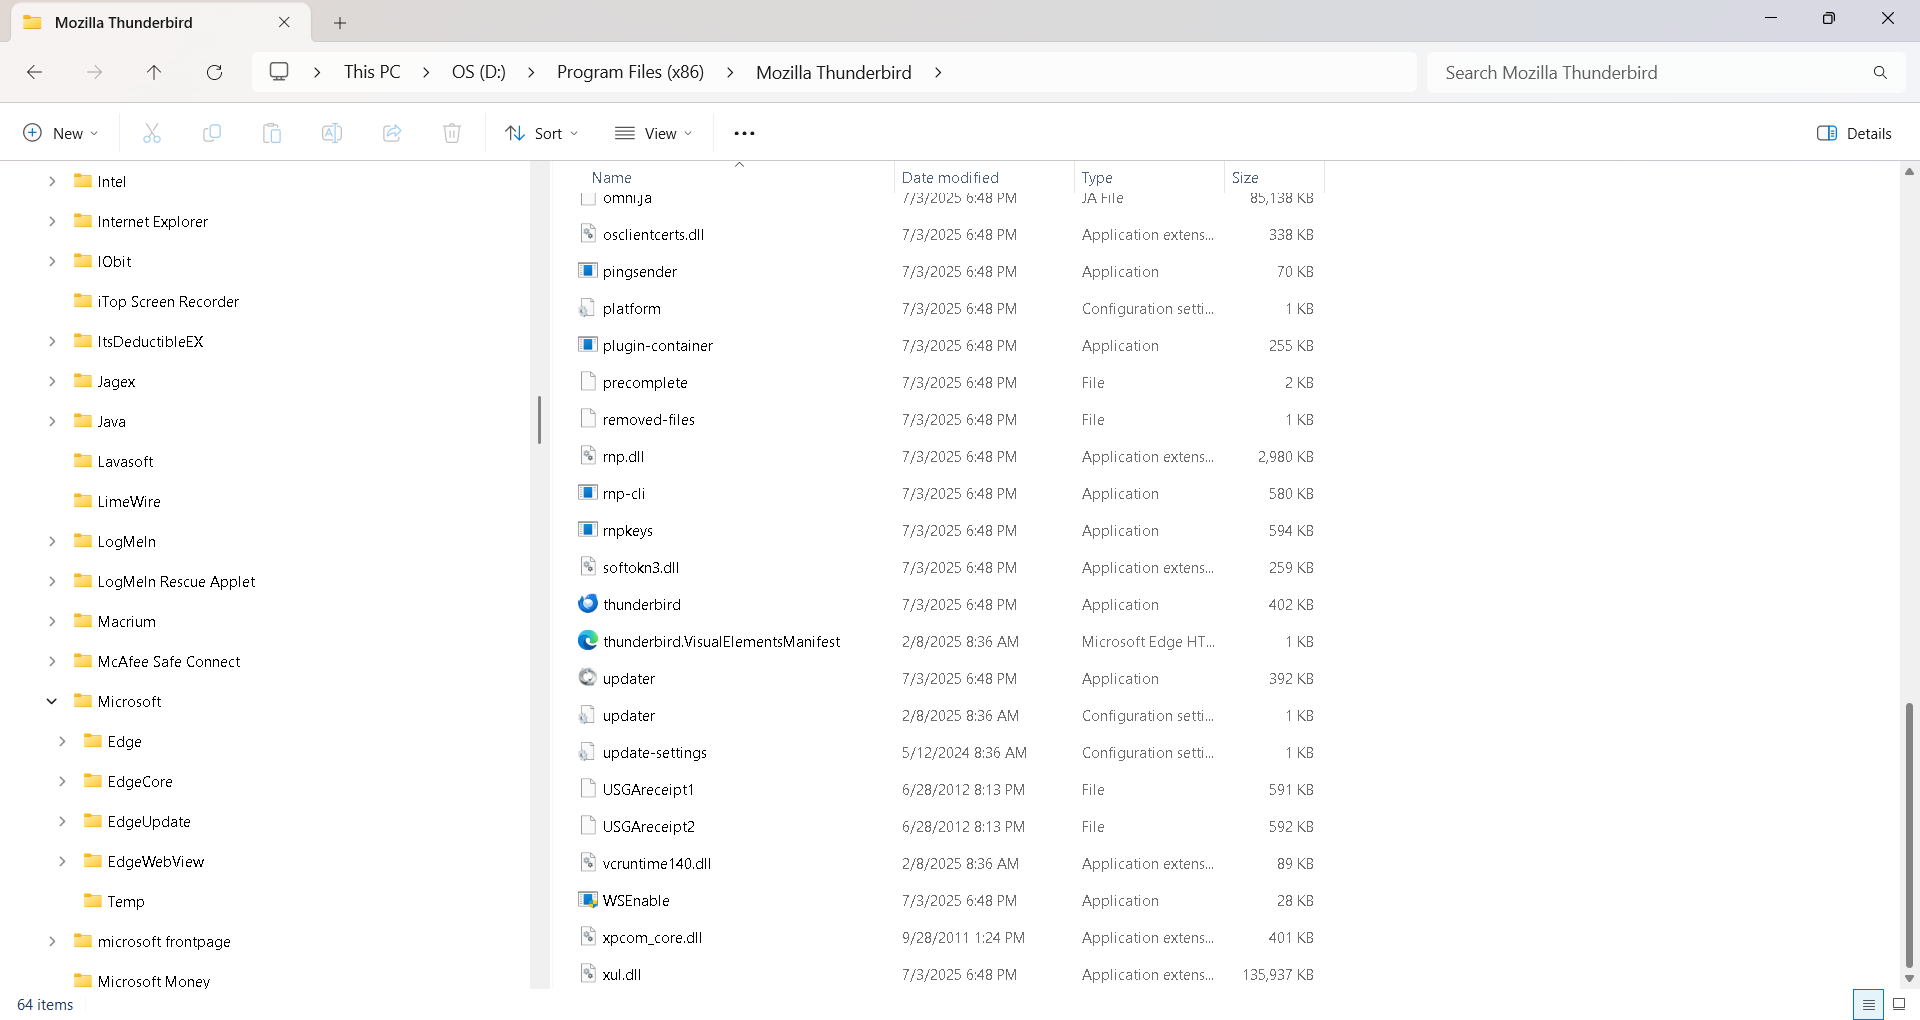This screenshot has width=1920, height=1020.
Task: Expand chevron after This PC breadcrumb
Action: point(426,72)
